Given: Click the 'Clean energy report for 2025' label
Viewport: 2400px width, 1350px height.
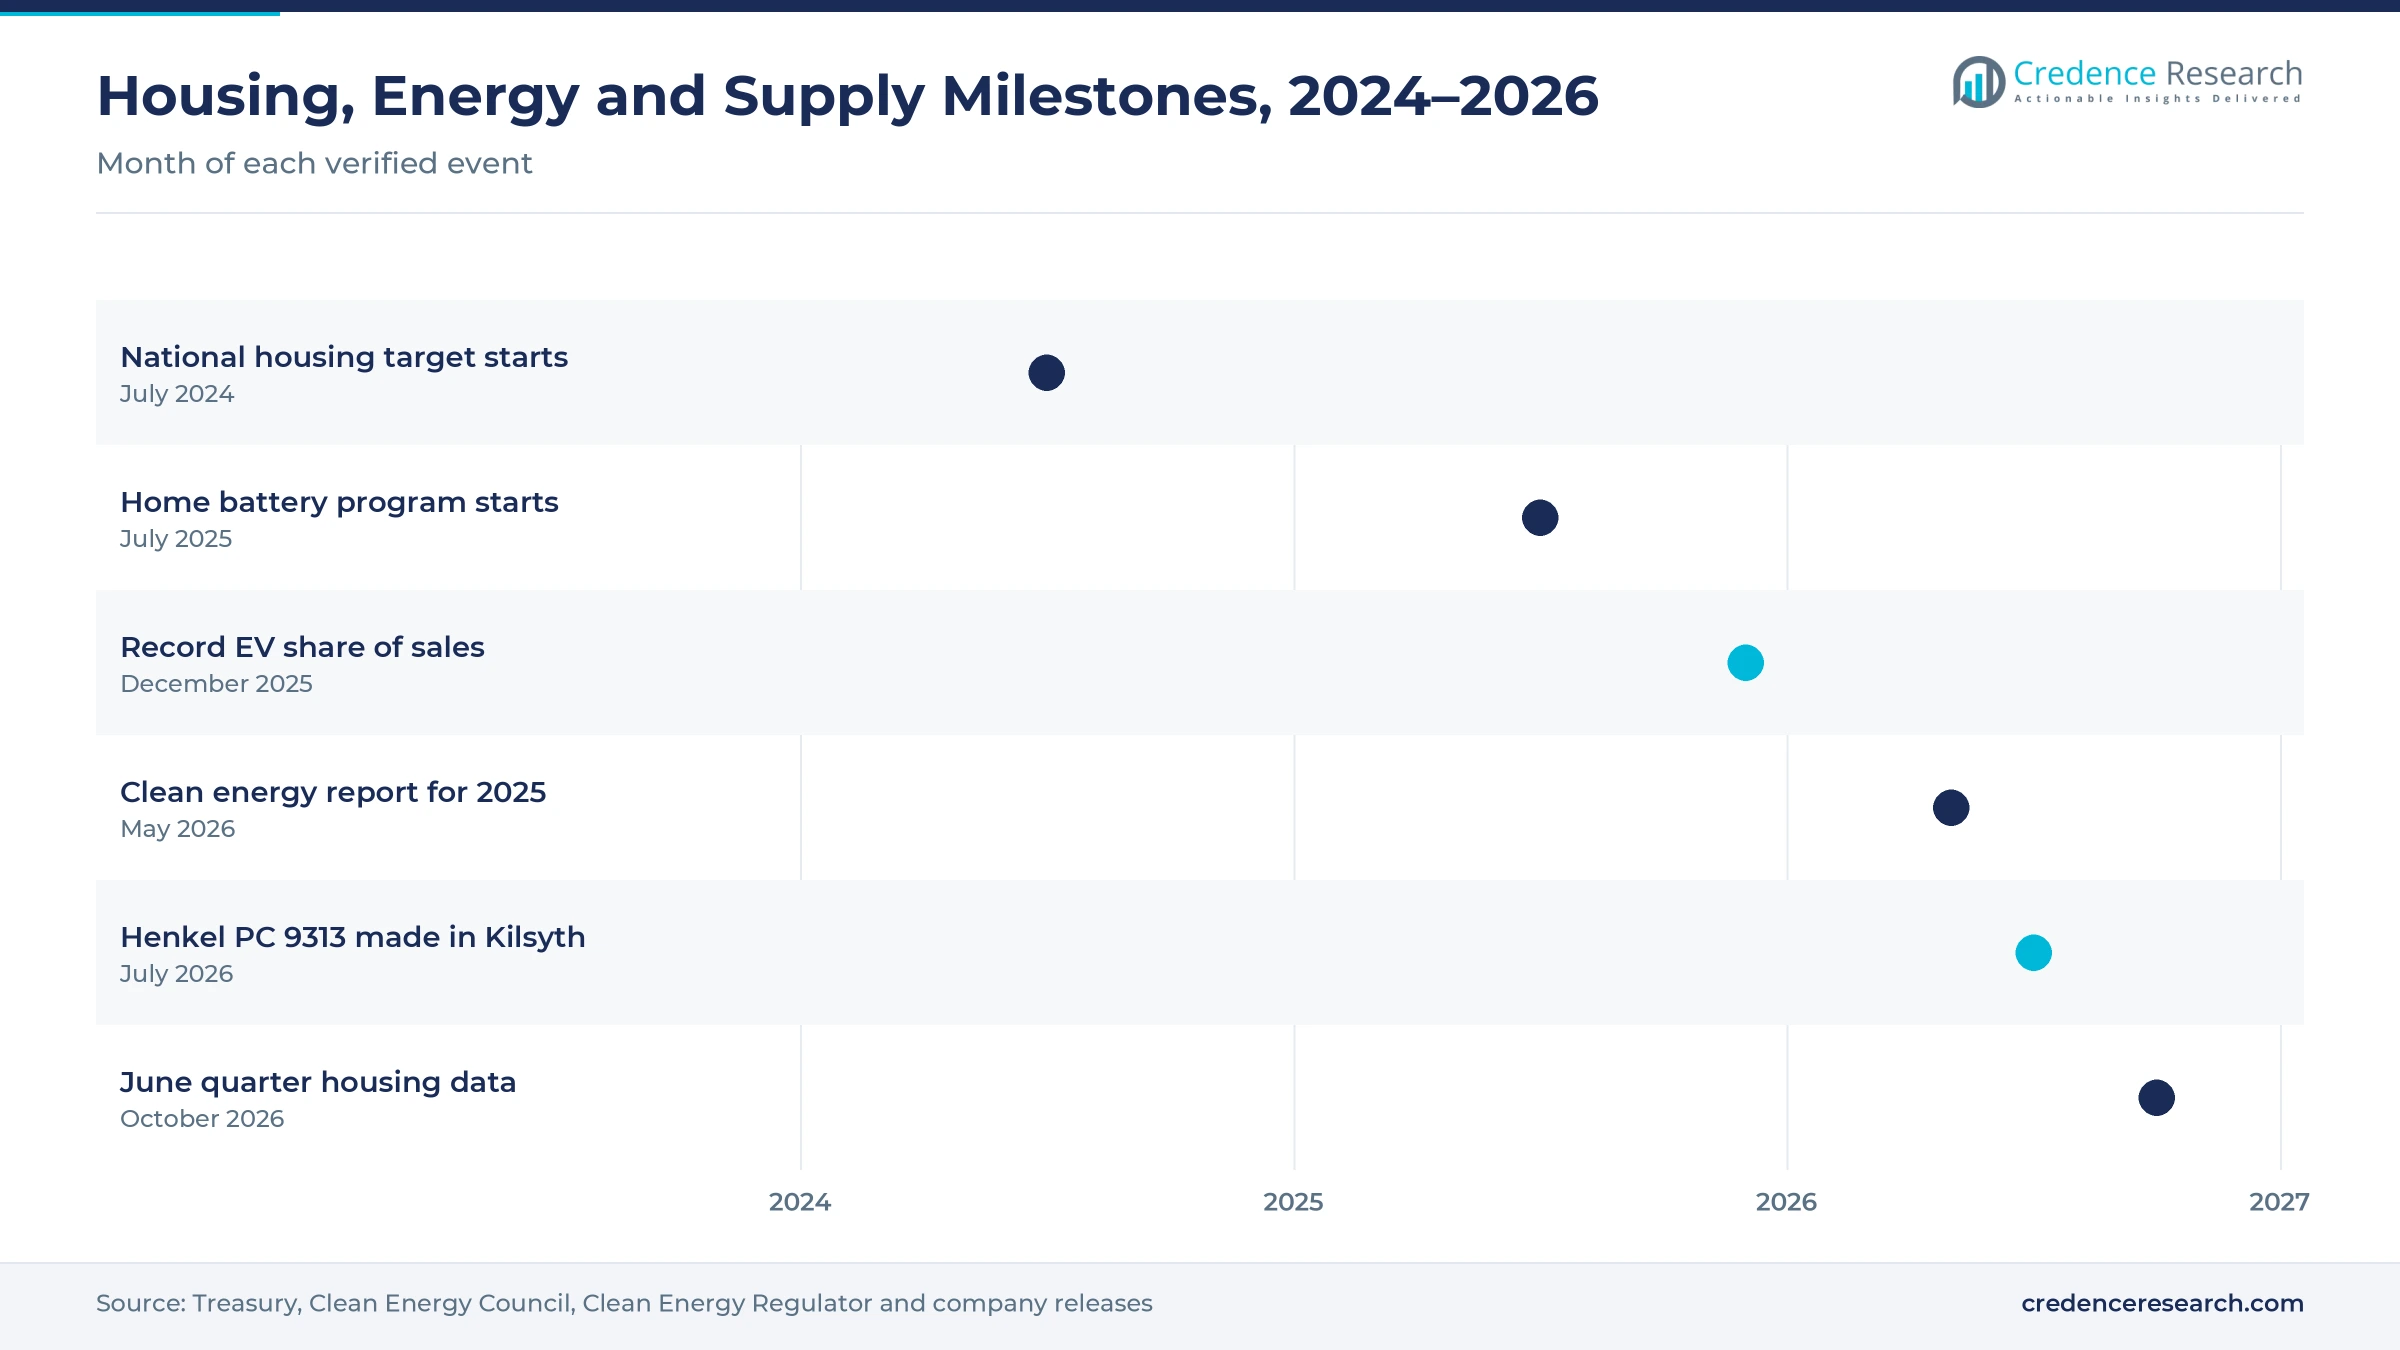Looking at the screenshot, I should pos(333,792).
